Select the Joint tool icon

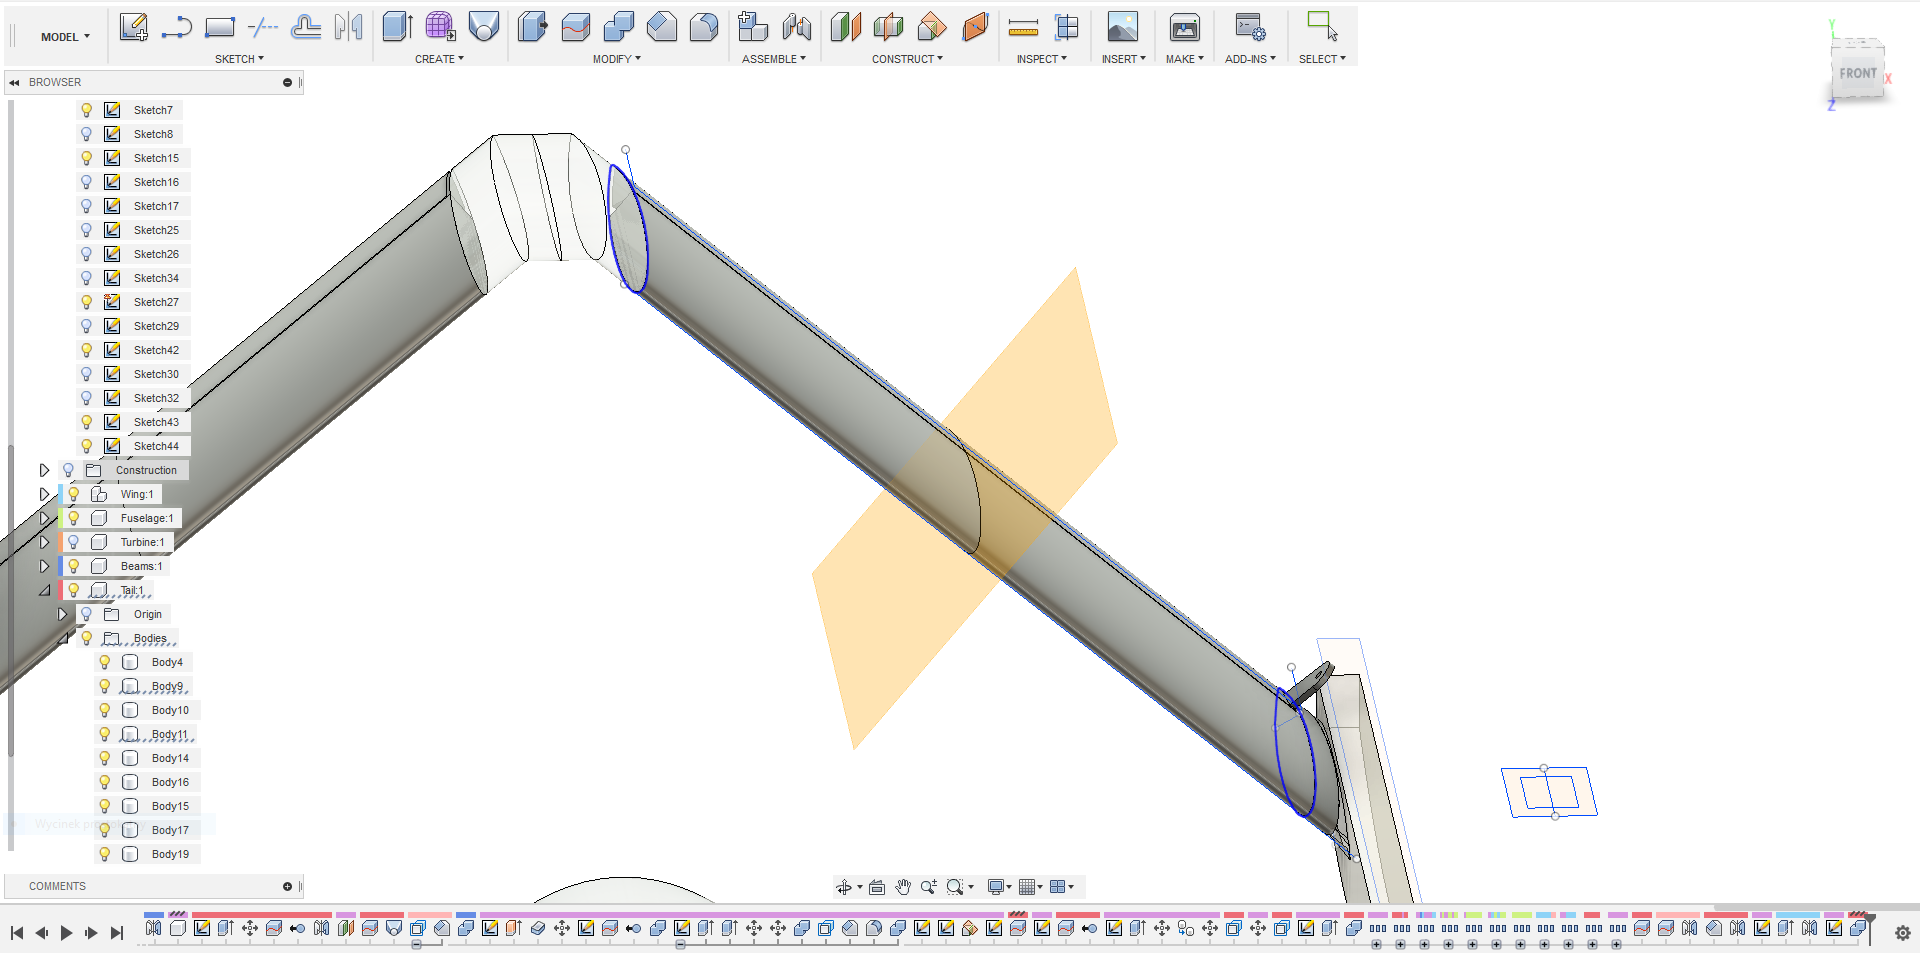(797, 27)
